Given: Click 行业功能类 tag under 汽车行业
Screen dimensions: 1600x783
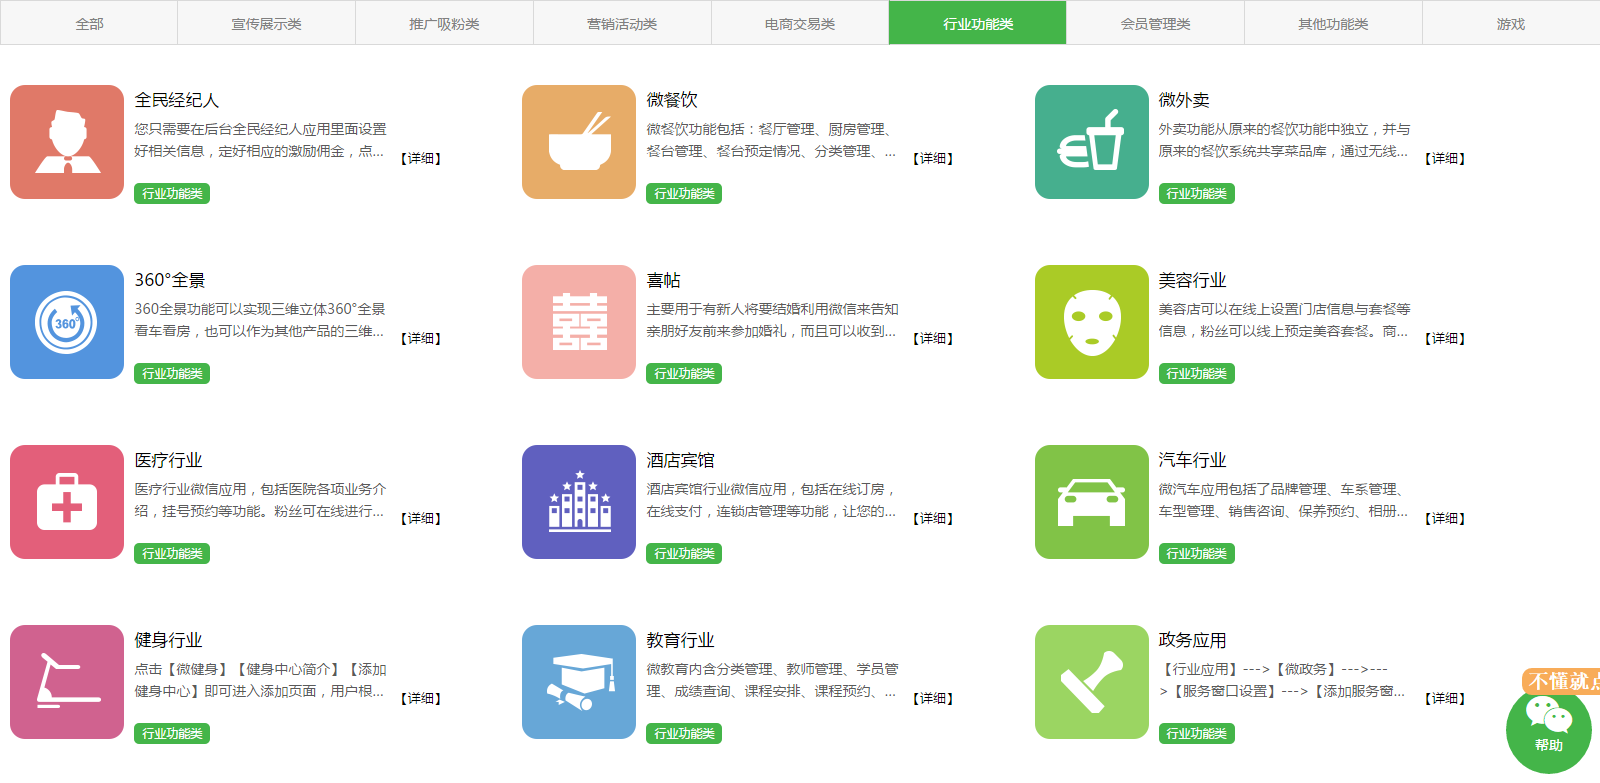Looking at the screenshot, I should tap(1197, 553).
